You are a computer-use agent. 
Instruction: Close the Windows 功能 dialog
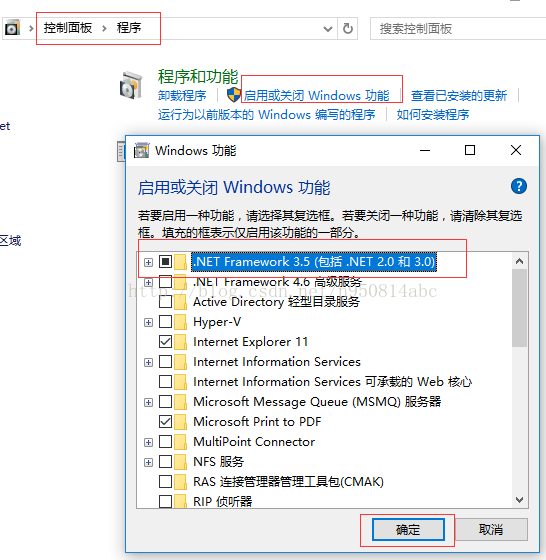(x=516, y=150)
